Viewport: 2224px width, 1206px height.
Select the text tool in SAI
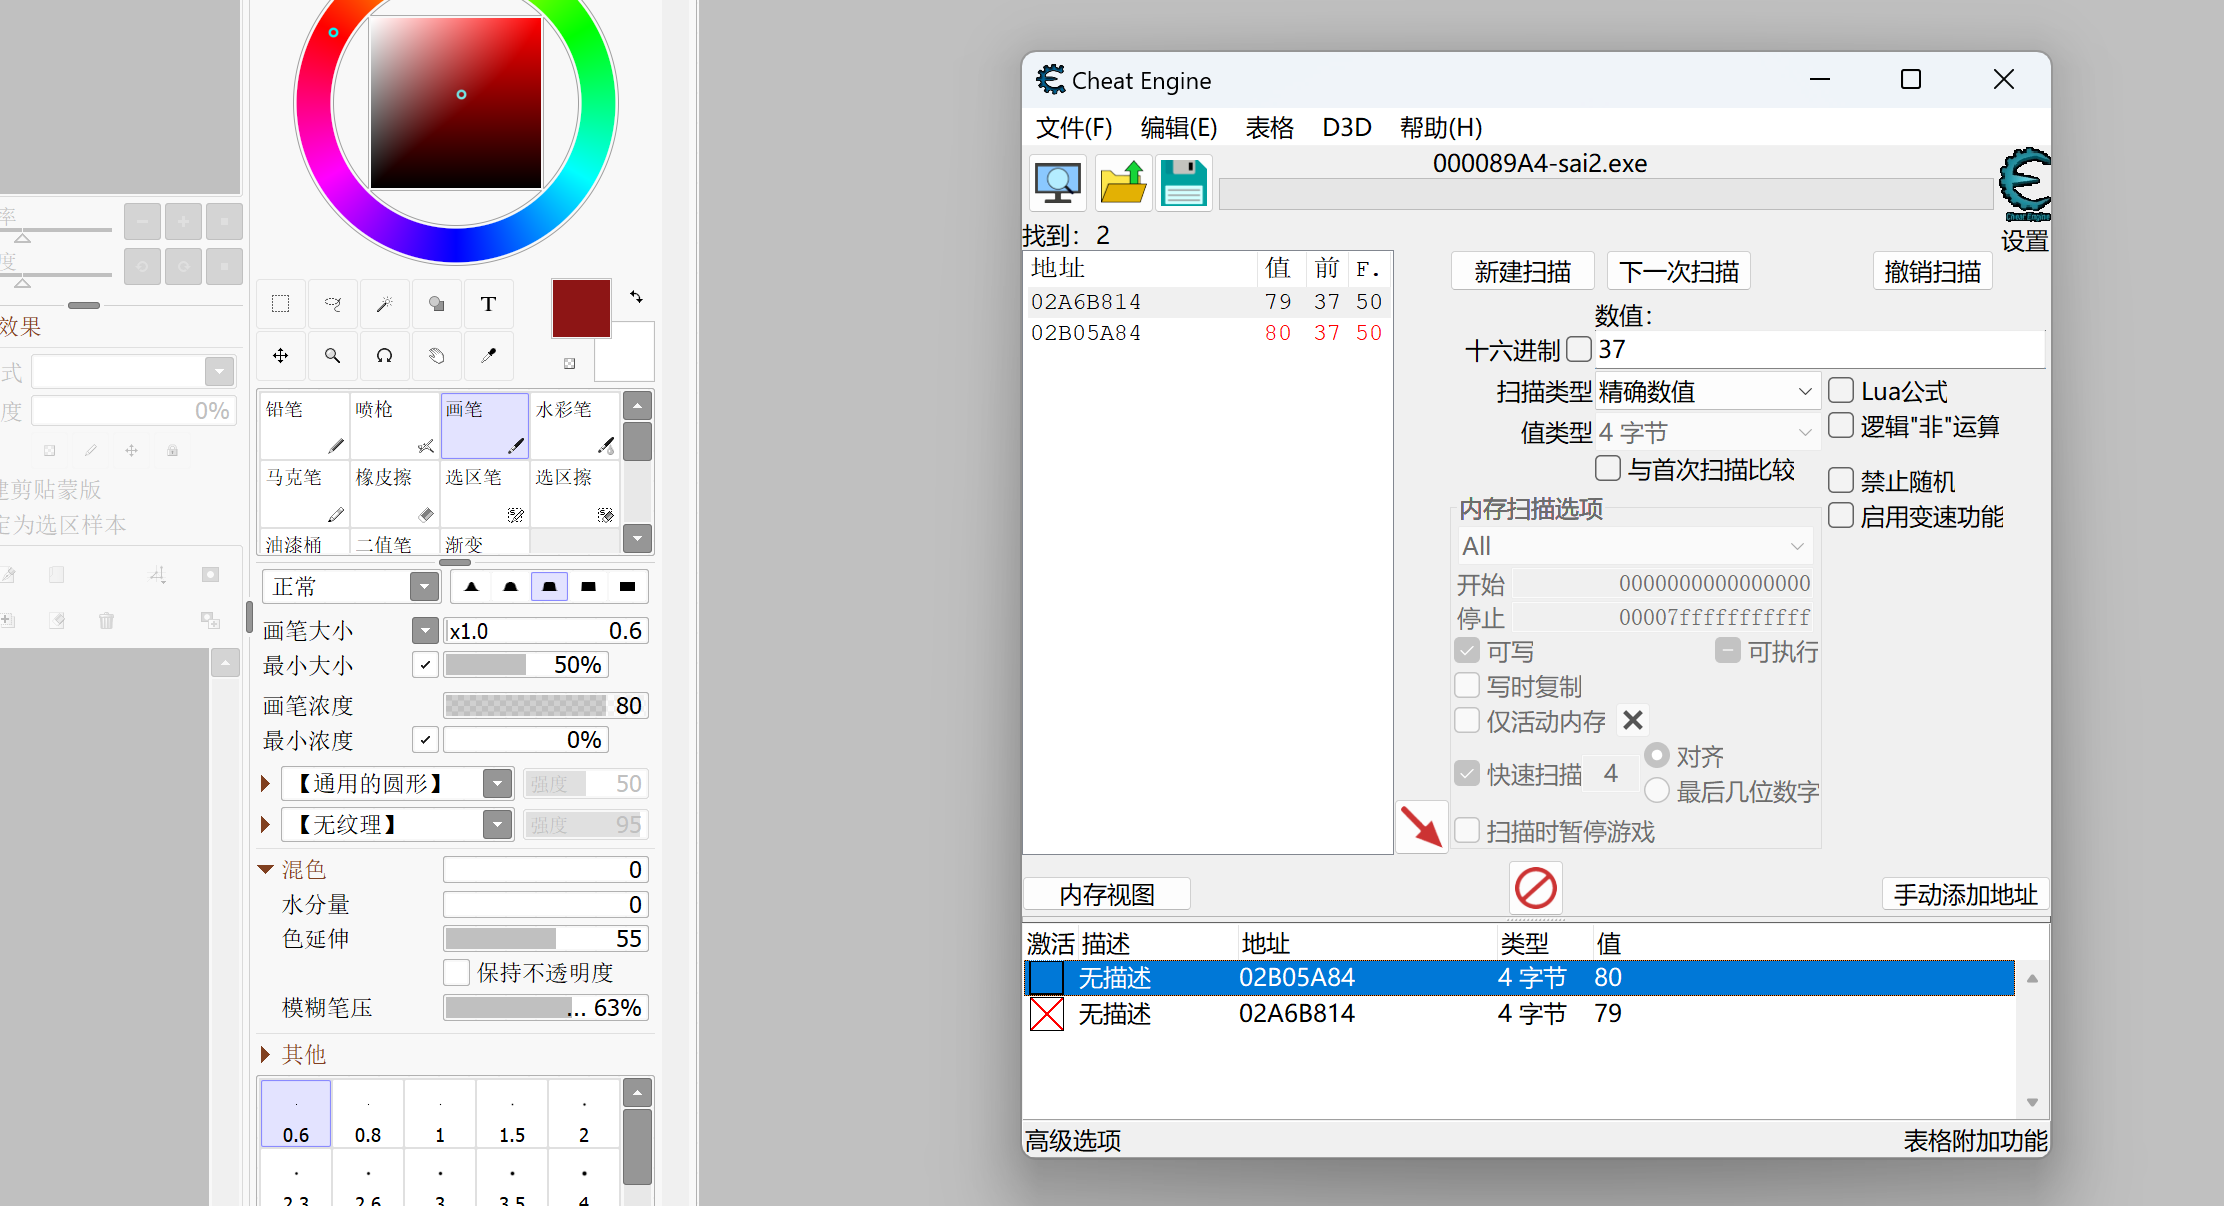[488, 304]
